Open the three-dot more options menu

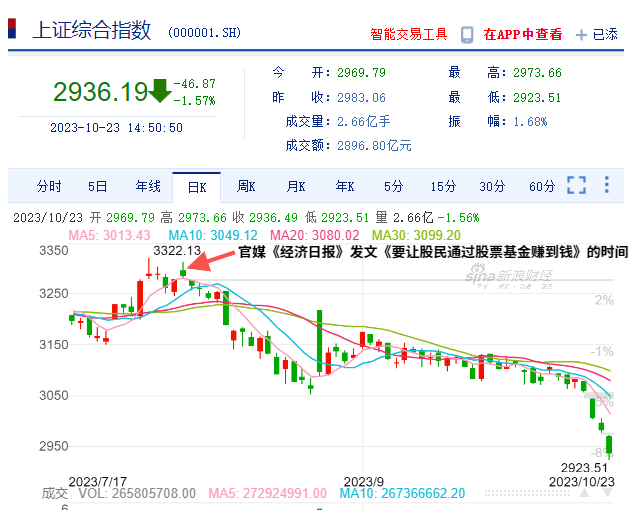607,185
